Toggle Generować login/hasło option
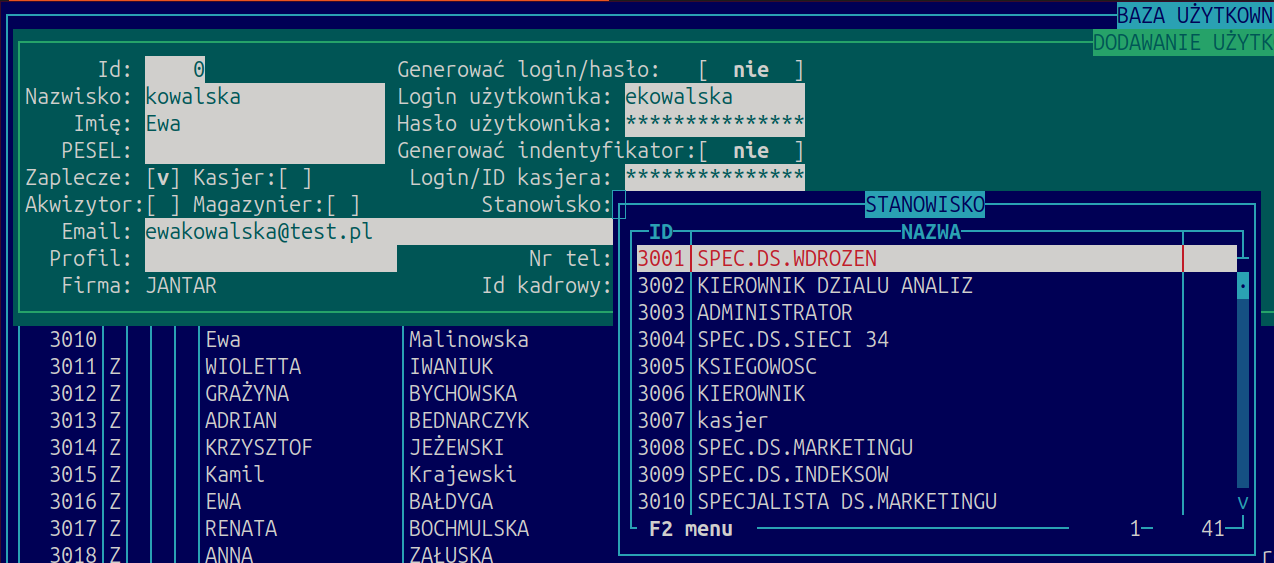This screenshot has width=1274, height=563. pyautogui.click(x=750, y=70)
